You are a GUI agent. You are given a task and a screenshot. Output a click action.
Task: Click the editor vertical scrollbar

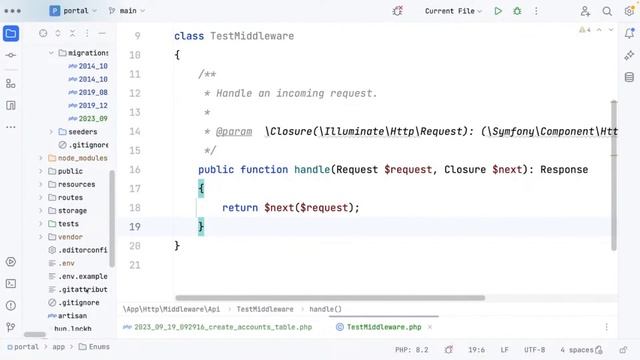pyautogui.click(x=614, y=176)
